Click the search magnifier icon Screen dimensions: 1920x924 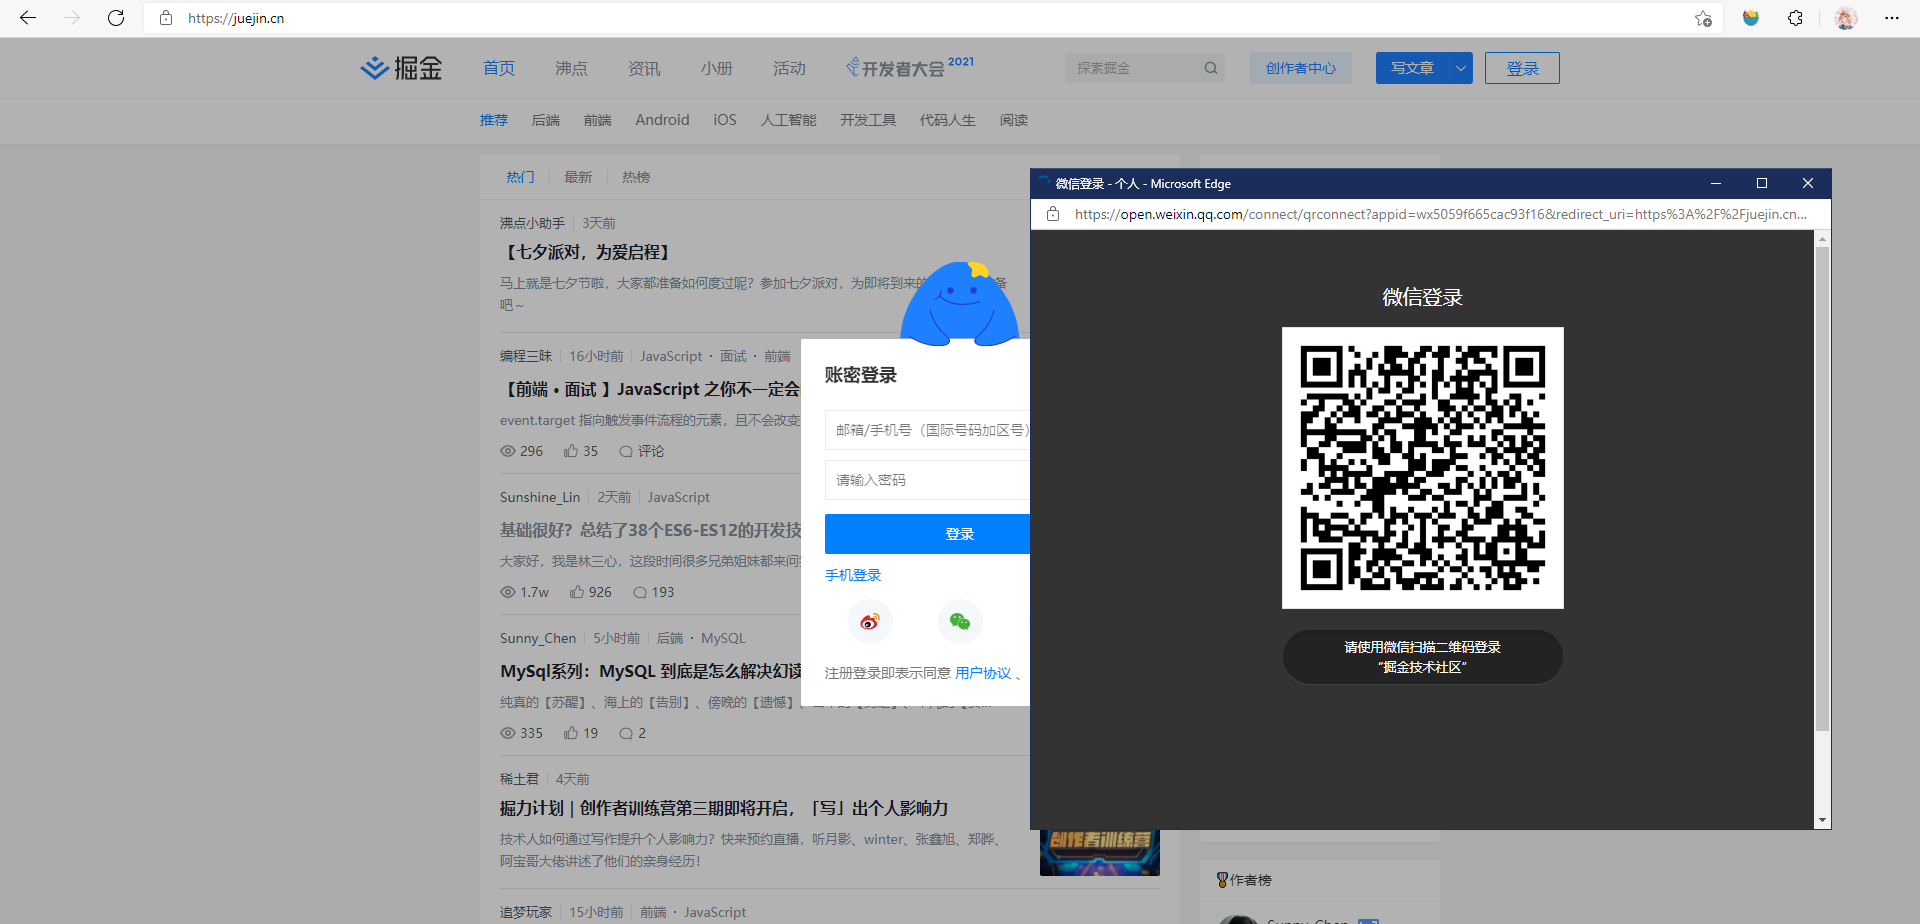pyautogui.click(x=1211, y=68)
